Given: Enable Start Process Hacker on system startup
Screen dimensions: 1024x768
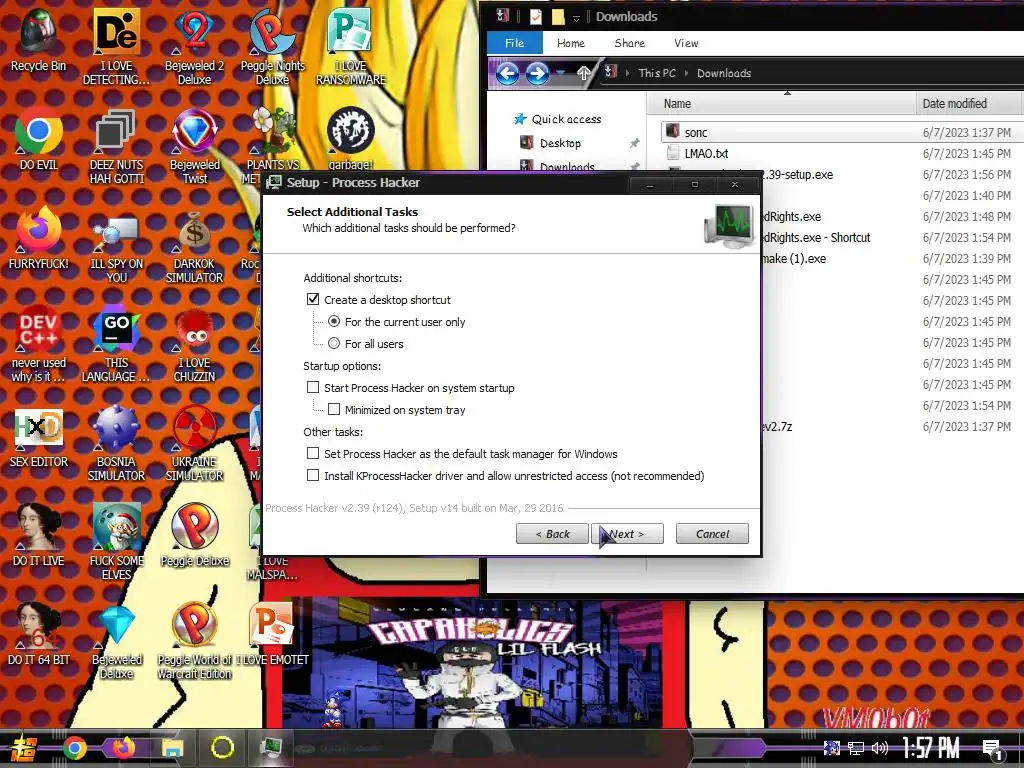Looking at the screenshot, I should pos(313,387).
